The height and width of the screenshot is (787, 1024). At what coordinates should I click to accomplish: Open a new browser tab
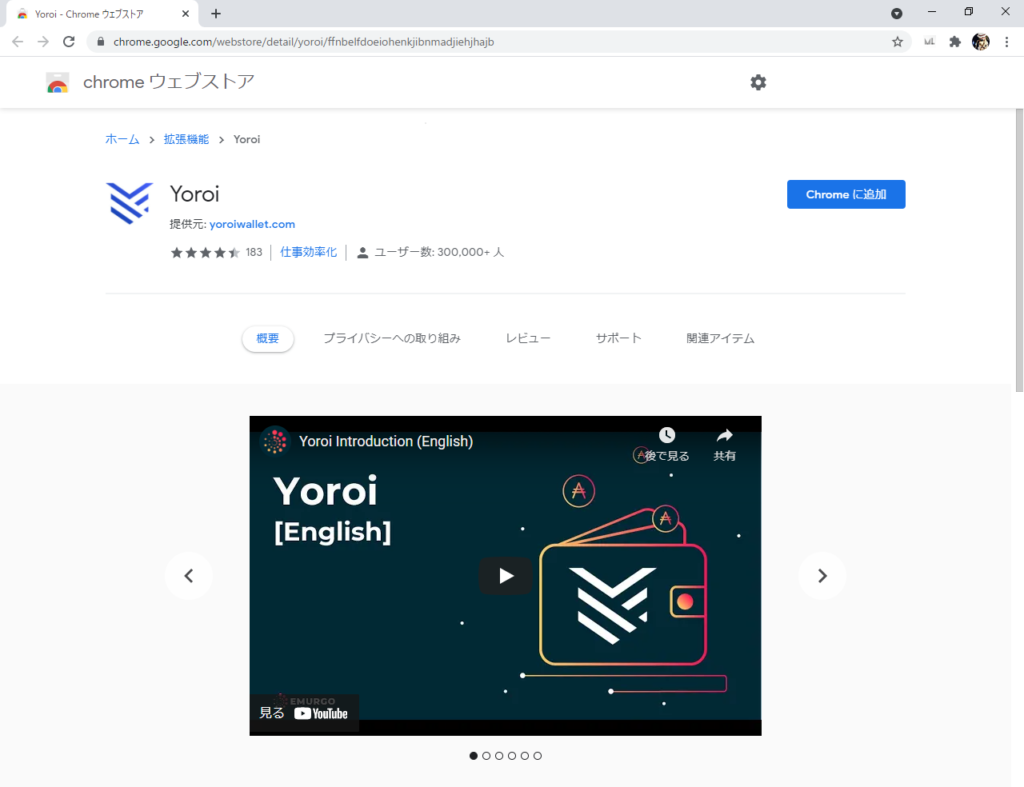coord(216,14)
